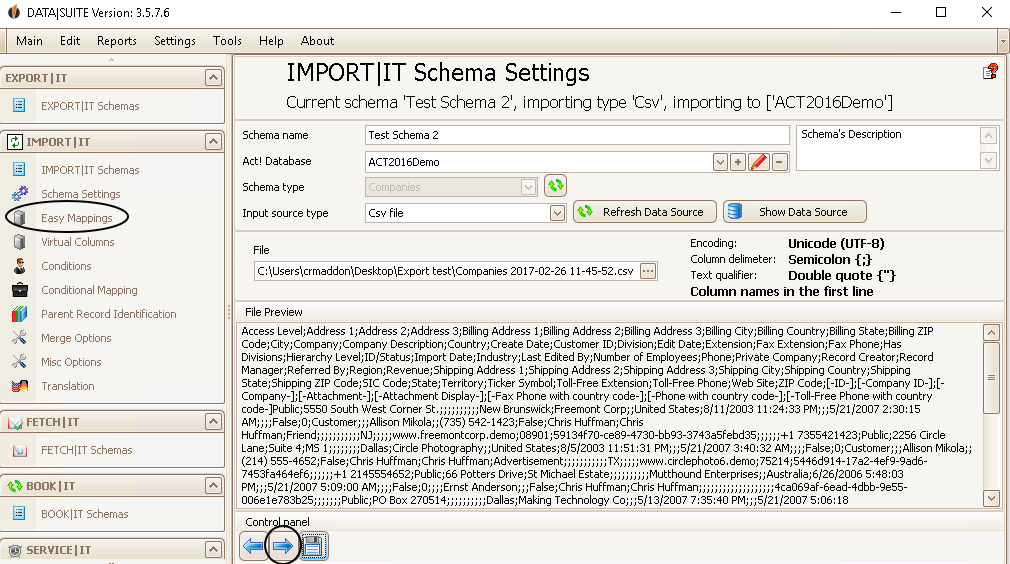Screen dimensions: 1010x564
Task: Click the BOOK|IT Schemas list icon
Action: (x=19, y=513)
